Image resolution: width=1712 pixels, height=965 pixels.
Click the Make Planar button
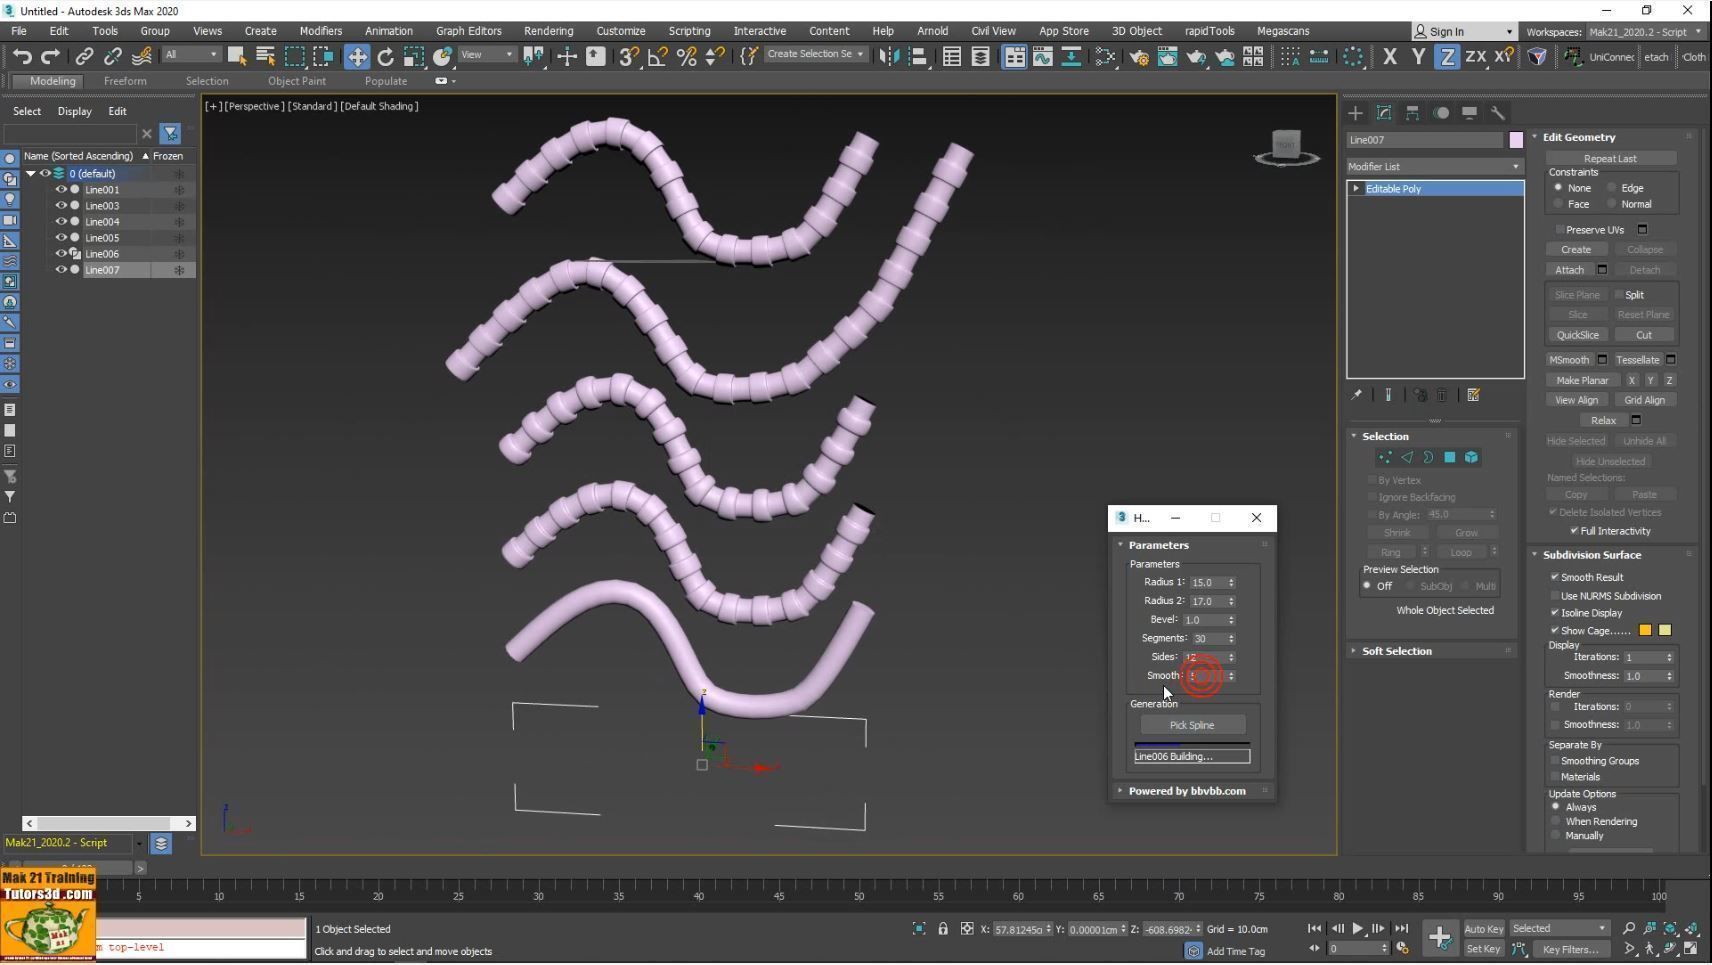[1582, 380]
